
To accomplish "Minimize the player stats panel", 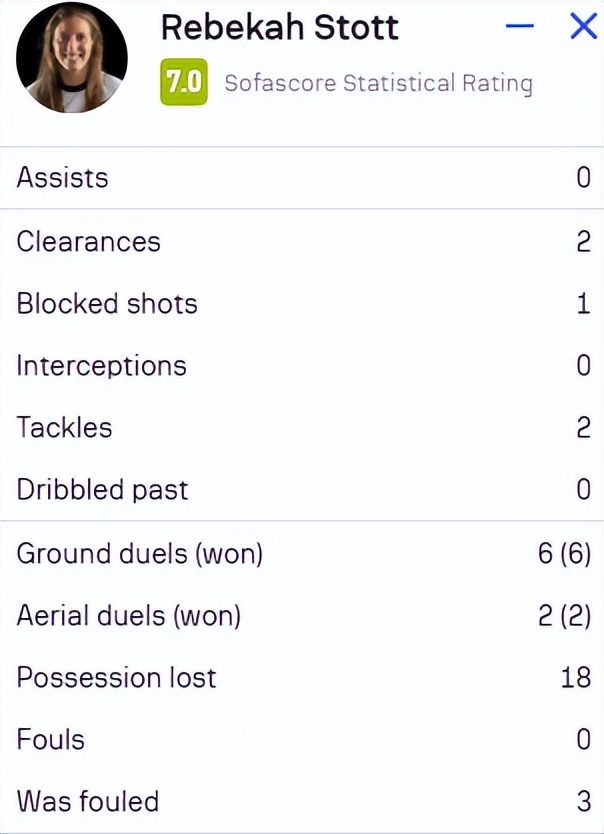I will 520,27.
